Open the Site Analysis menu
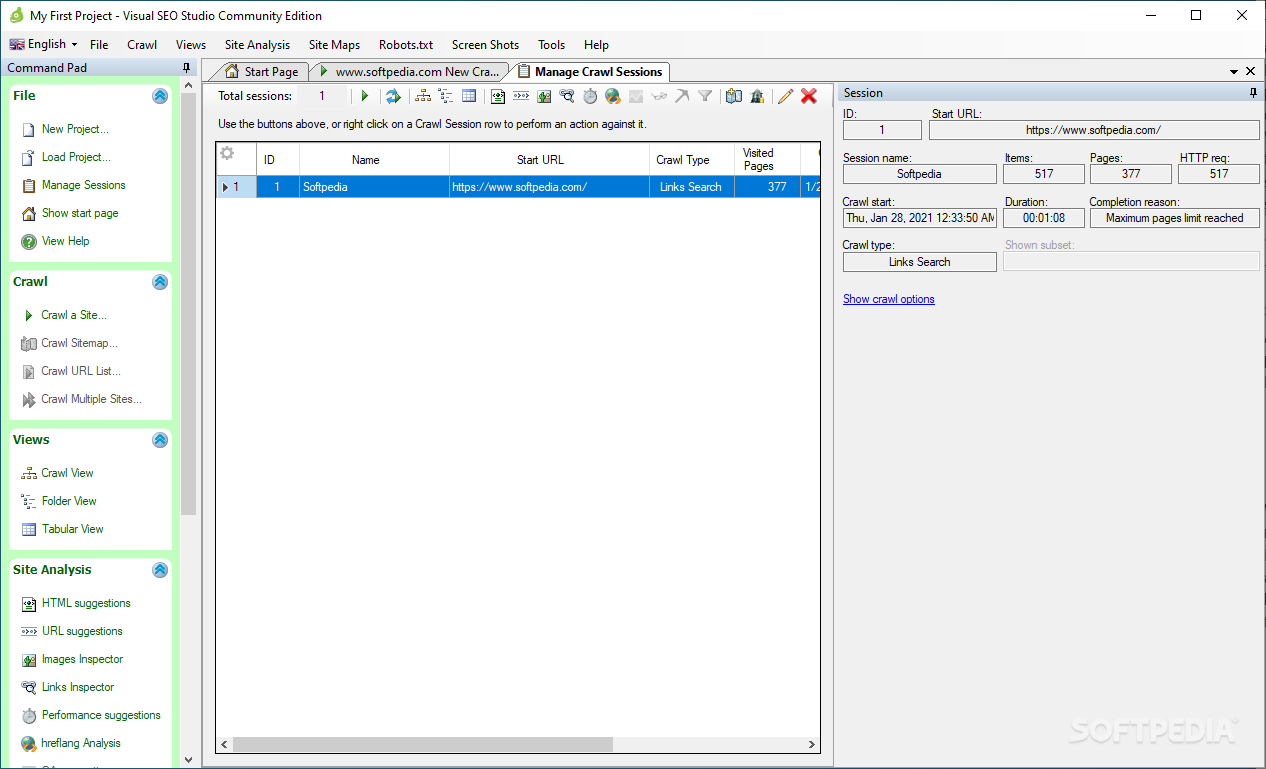The image size is (1266, 769). click(x=257, y=45)
